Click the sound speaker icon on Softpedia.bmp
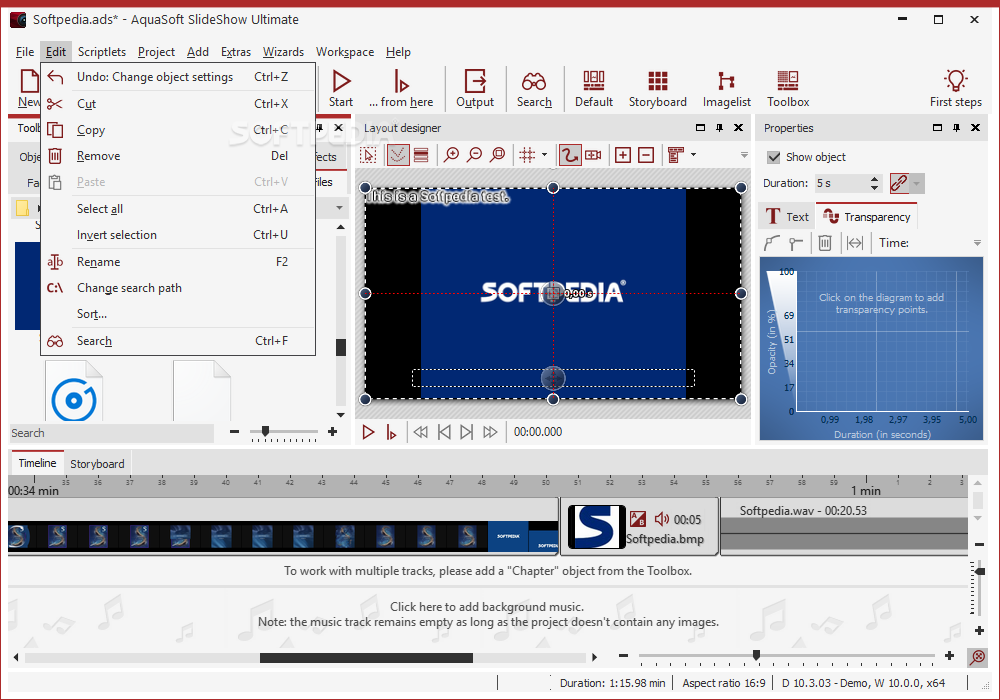The width and height of the screenshot is (1000, 700). (x=661, y=519)
